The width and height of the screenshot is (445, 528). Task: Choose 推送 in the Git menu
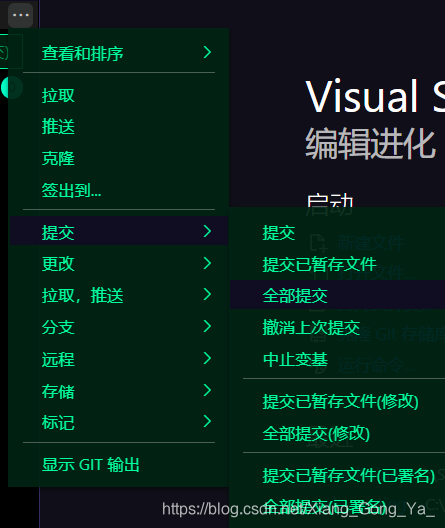(119, 127)
